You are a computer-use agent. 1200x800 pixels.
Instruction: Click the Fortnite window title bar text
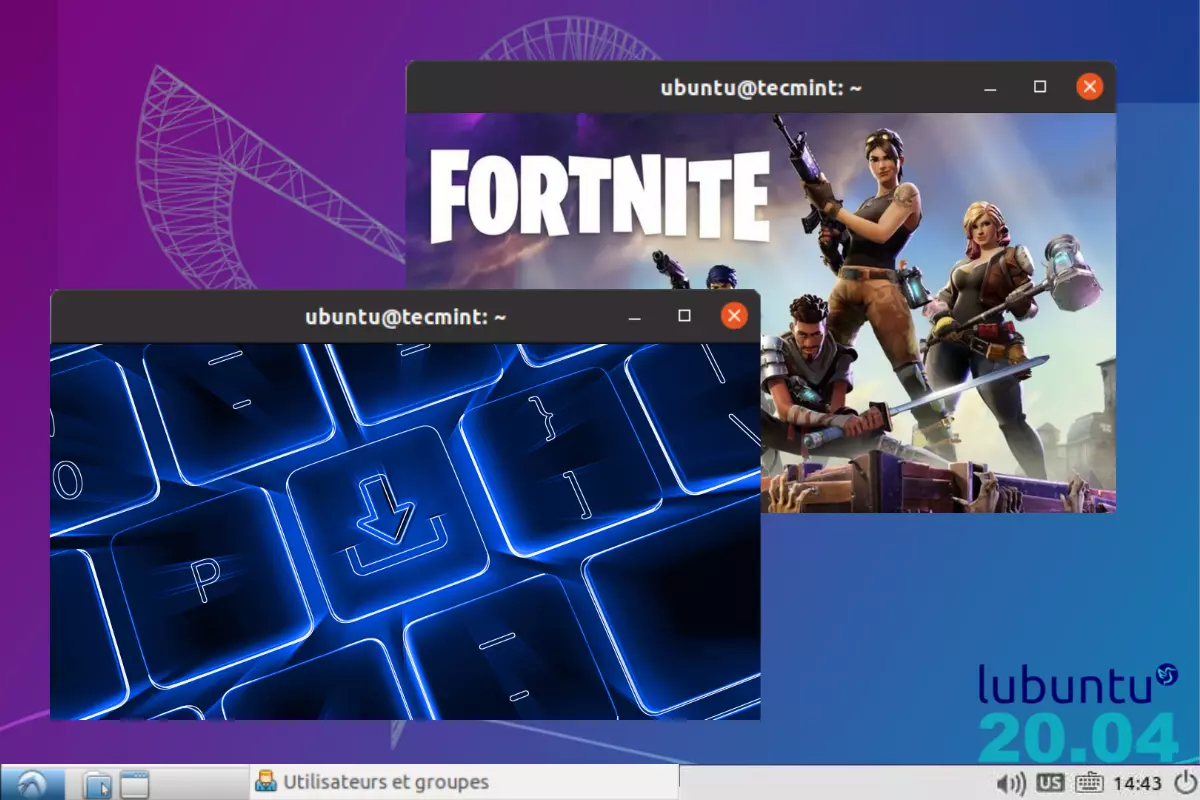pyautogui.click(x=761, y=88)
